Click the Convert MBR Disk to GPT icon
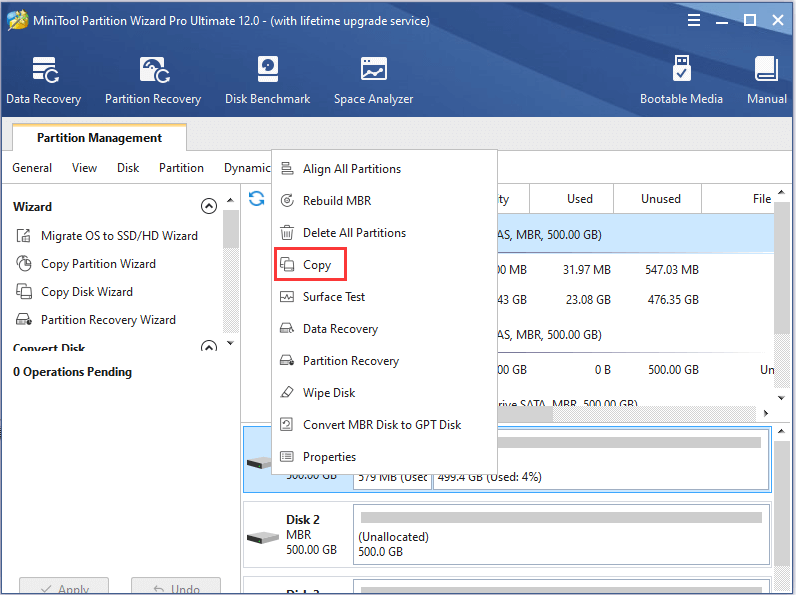The height and width of the screenshot is (595, 796). point(287,424)
